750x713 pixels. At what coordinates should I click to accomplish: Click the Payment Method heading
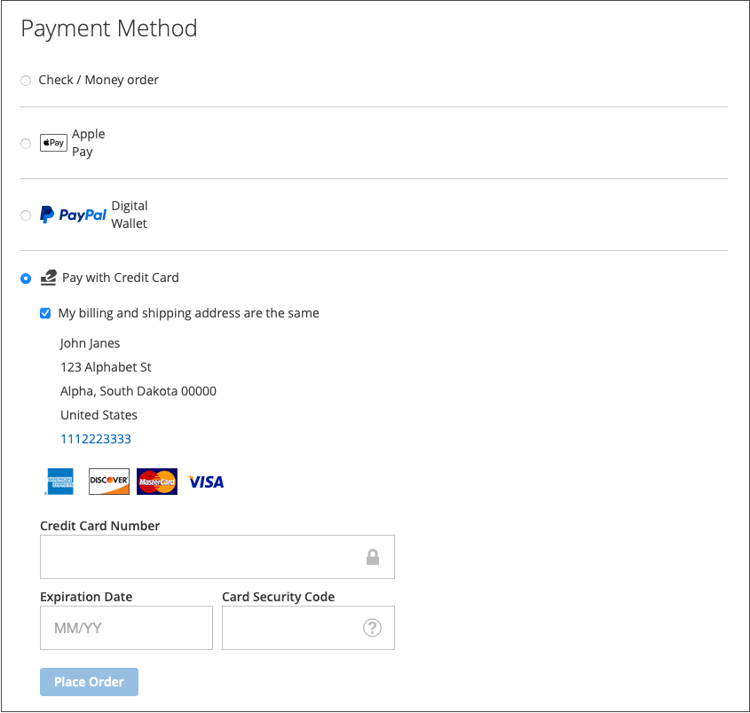tap(109, 28)
